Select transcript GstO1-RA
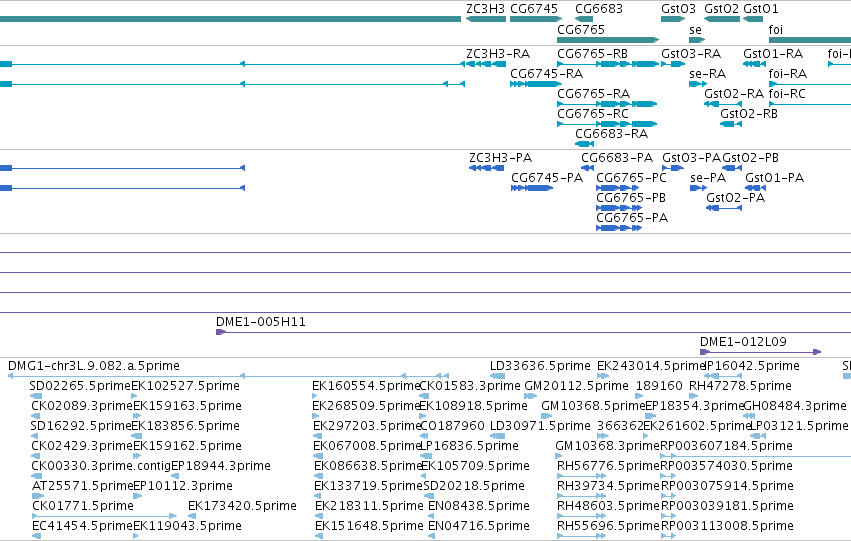Screen dimensions: 851x541 tap(754, 64)
